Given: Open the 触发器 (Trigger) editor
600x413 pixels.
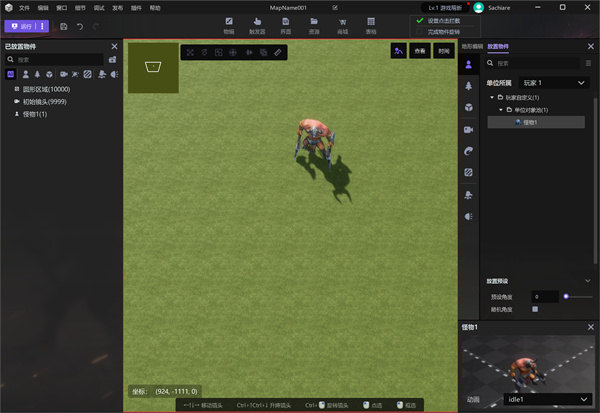Looking at the screenshot, I should 257,24.
